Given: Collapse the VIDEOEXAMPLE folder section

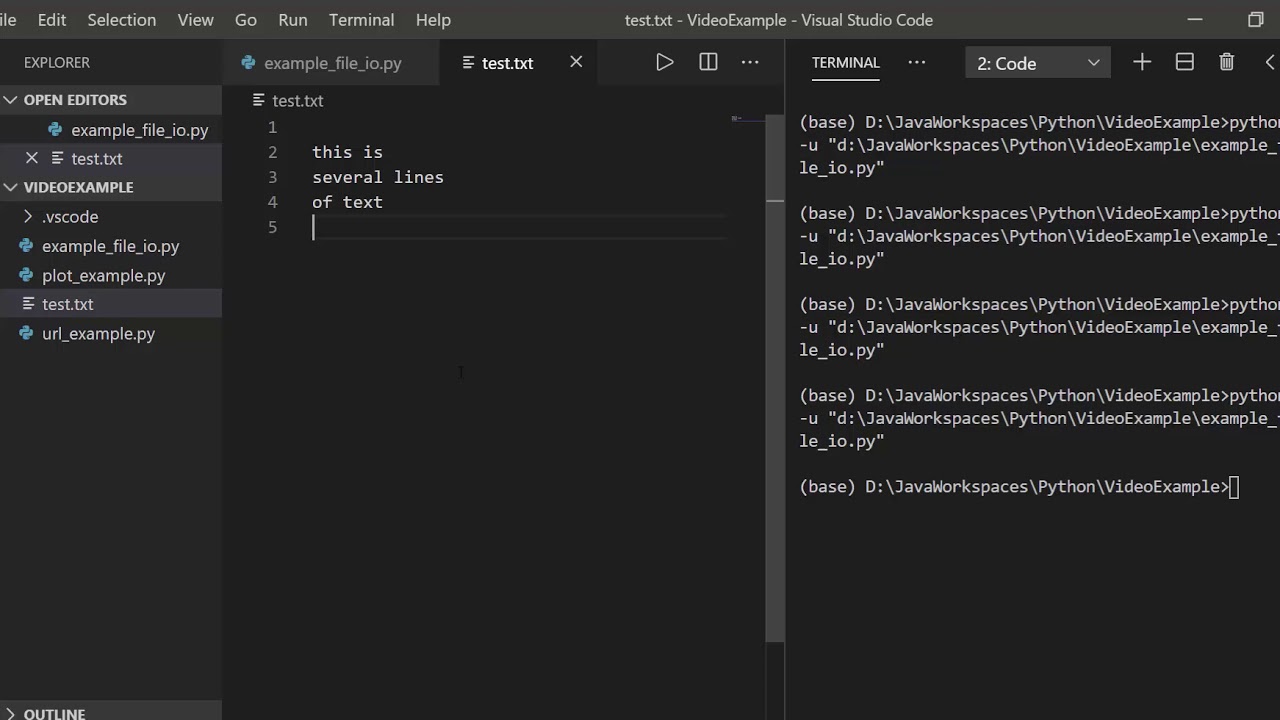Looking at the screenshot, I should [x=11, y=187].
